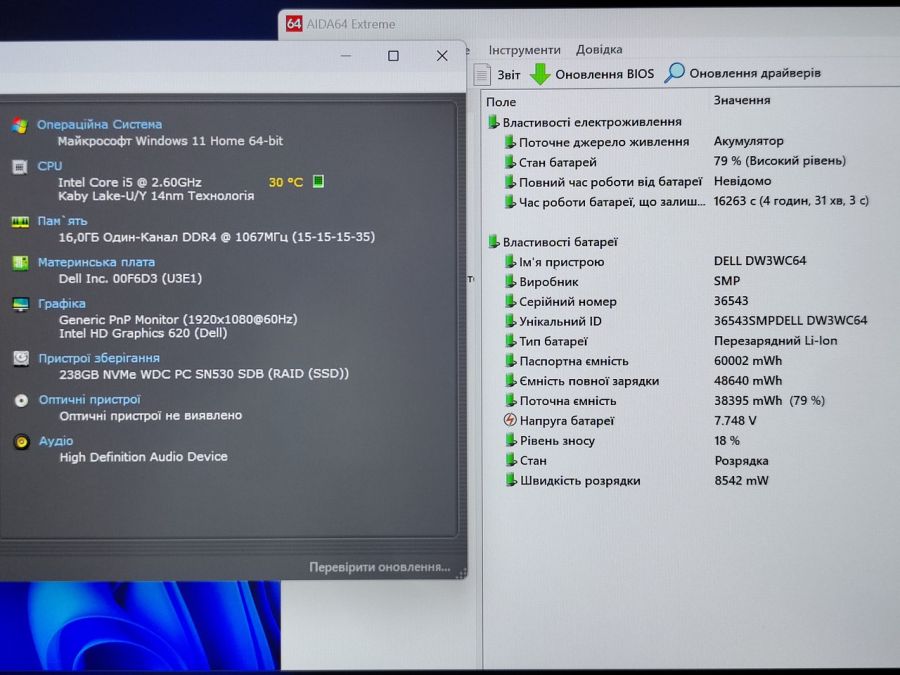This screenshot has height=675, width=900.
Task: Select the value '48640 mWh'
Action: (x=748, y=381)
